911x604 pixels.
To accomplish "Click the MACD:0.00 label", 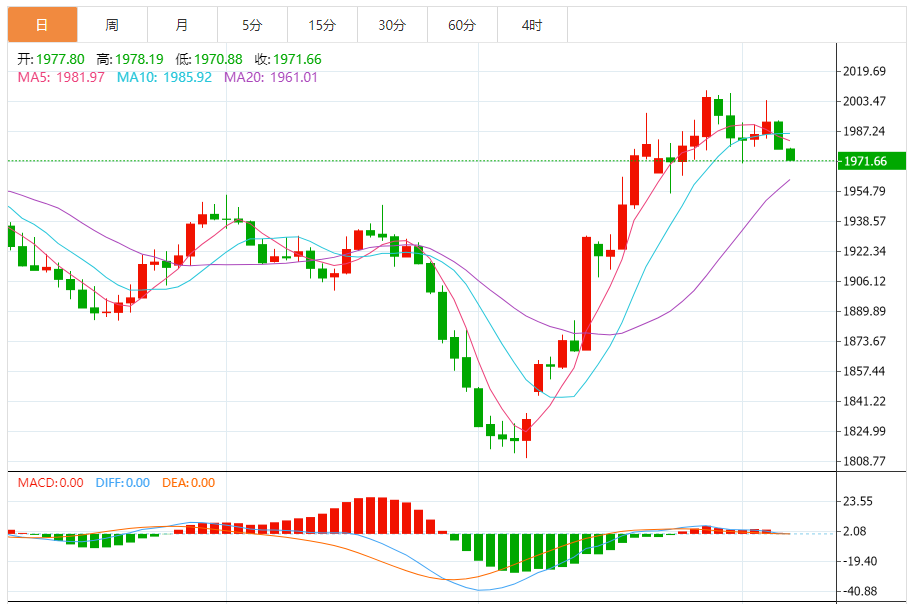I will (x=51, y=483).
